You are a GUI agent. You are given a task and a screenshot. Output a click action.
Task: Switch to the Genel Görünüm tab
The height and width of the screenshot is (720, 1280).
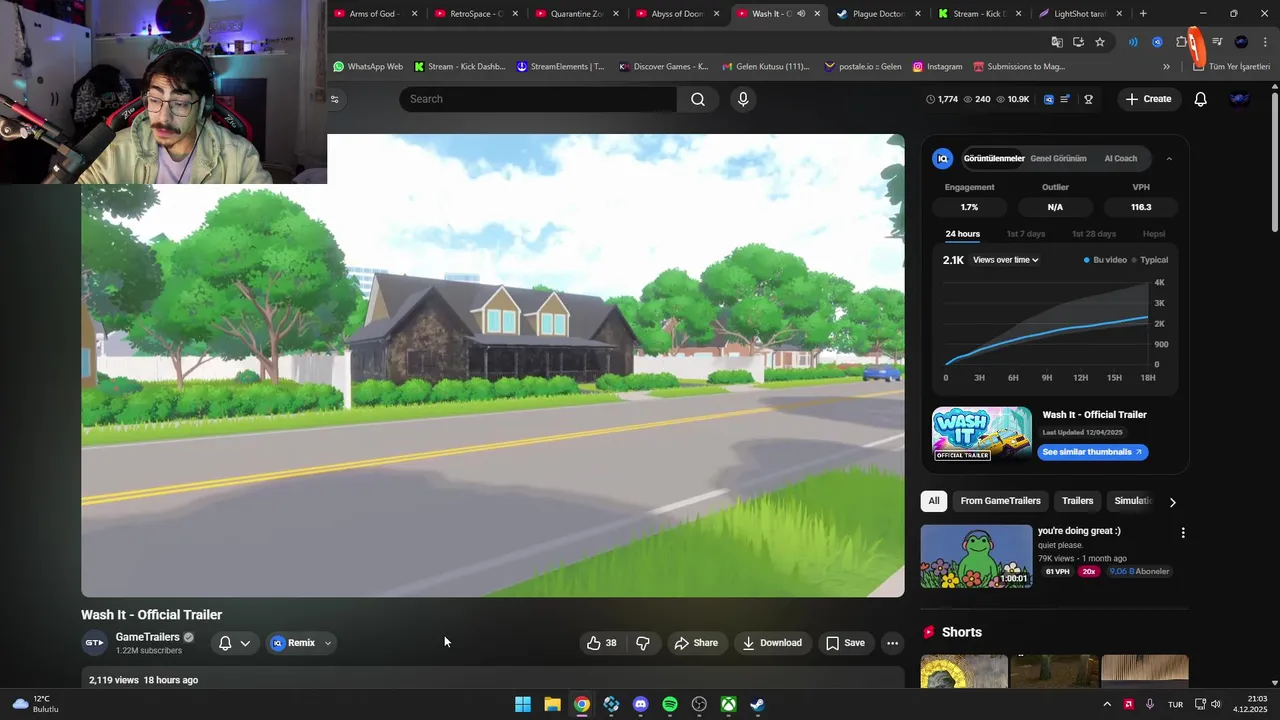[x=1058, y=158]
